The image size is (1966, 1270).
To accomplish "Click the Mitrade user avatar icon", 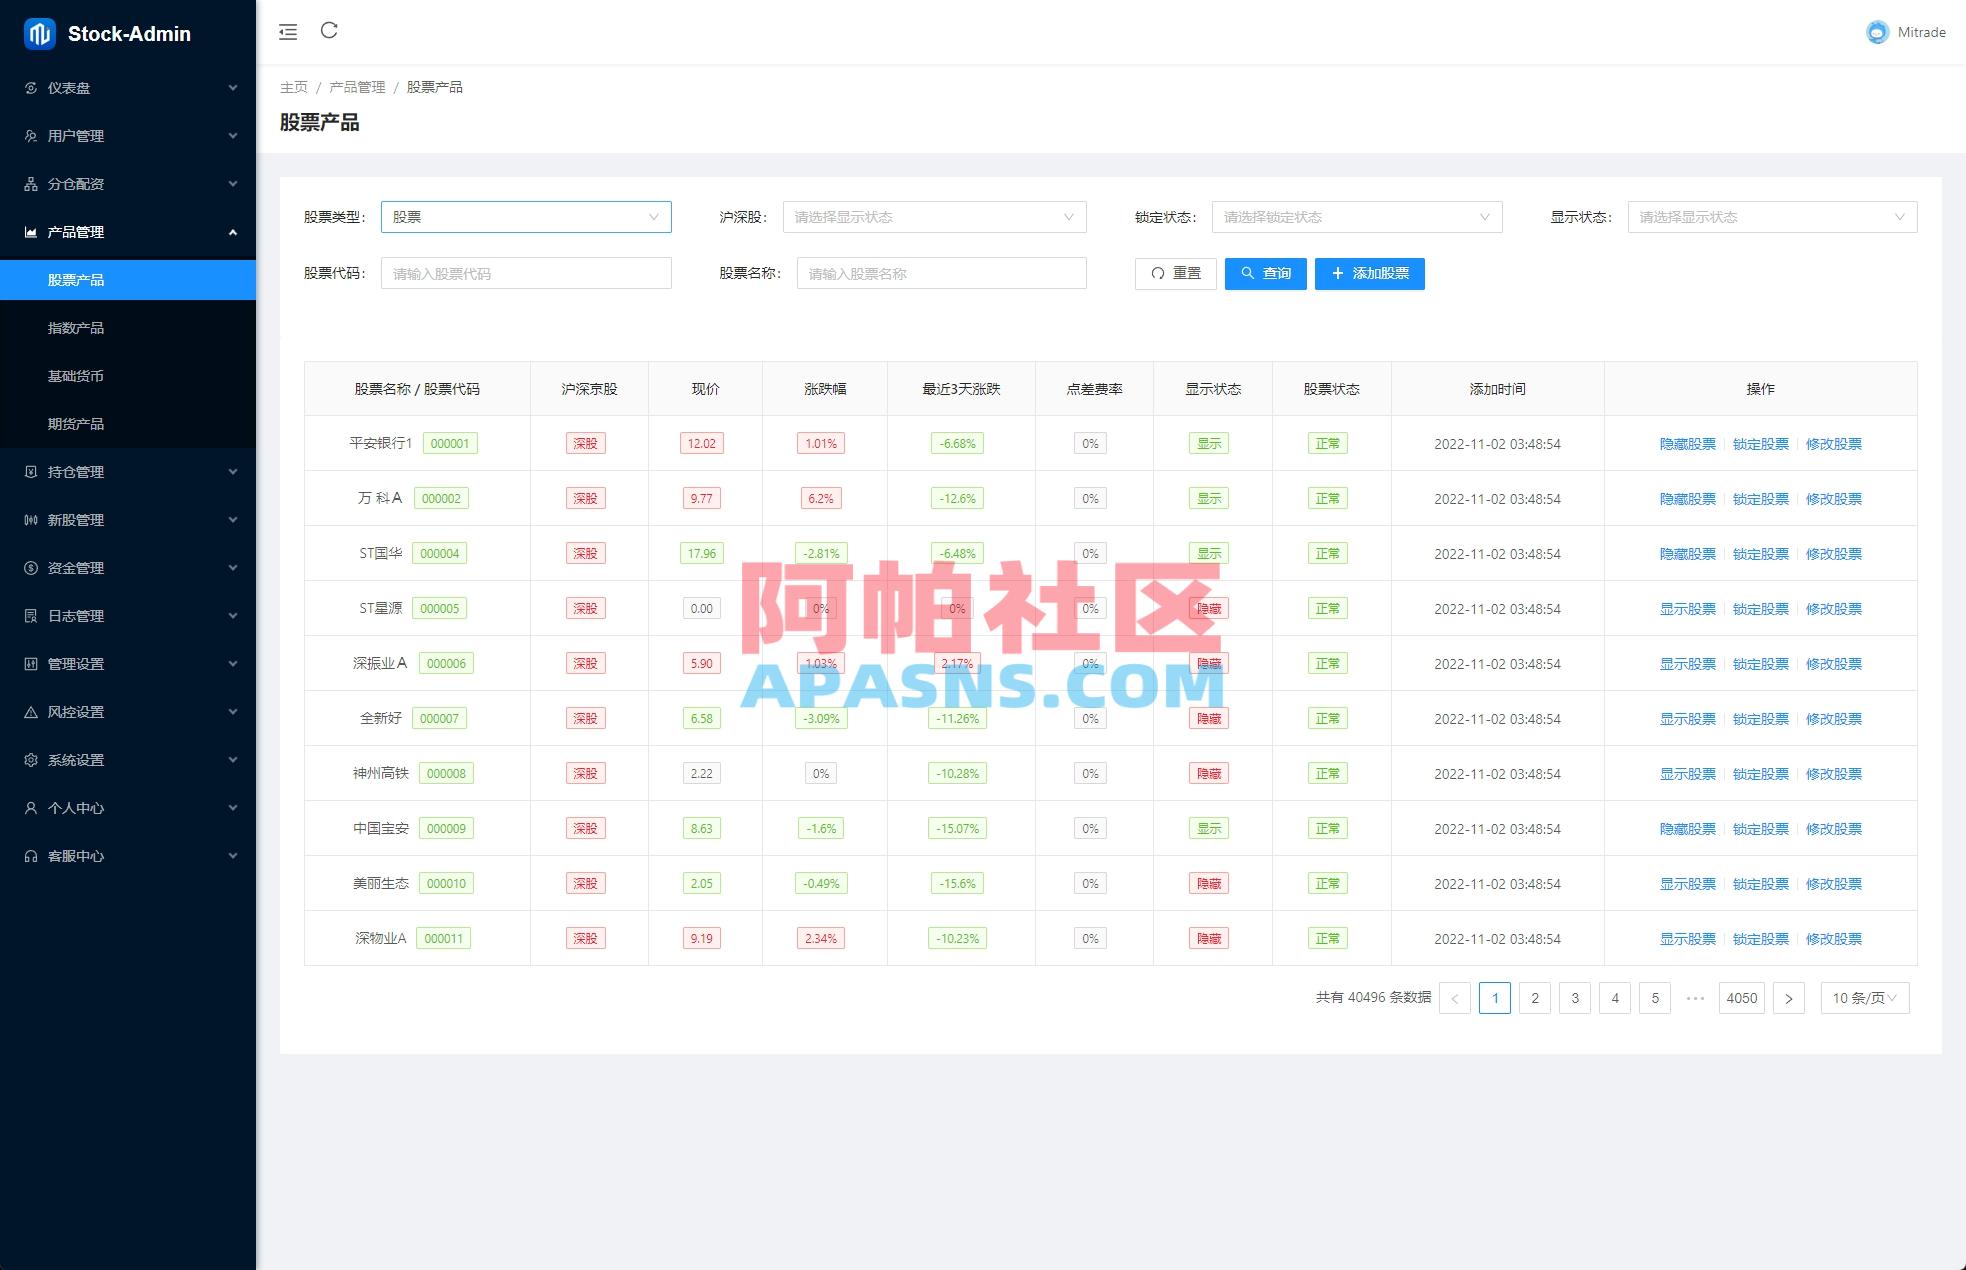I will pyautogui.click(x=1877, y=32).
